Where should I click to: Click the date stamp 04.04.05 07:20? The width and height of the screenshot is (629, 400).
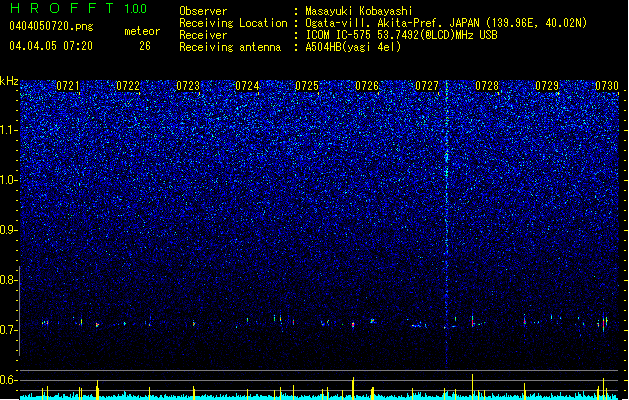tap(51, 46)
